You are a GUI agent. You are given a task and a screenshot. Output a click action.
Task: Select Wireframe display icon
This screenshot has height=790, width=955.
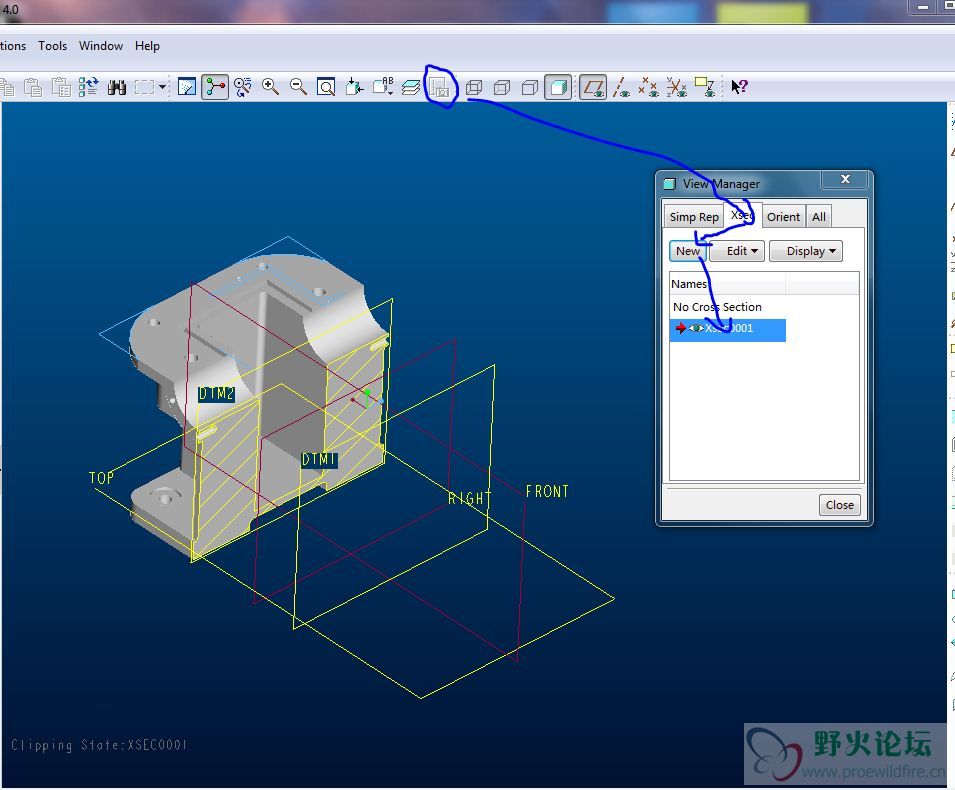[x=474, y=88]
